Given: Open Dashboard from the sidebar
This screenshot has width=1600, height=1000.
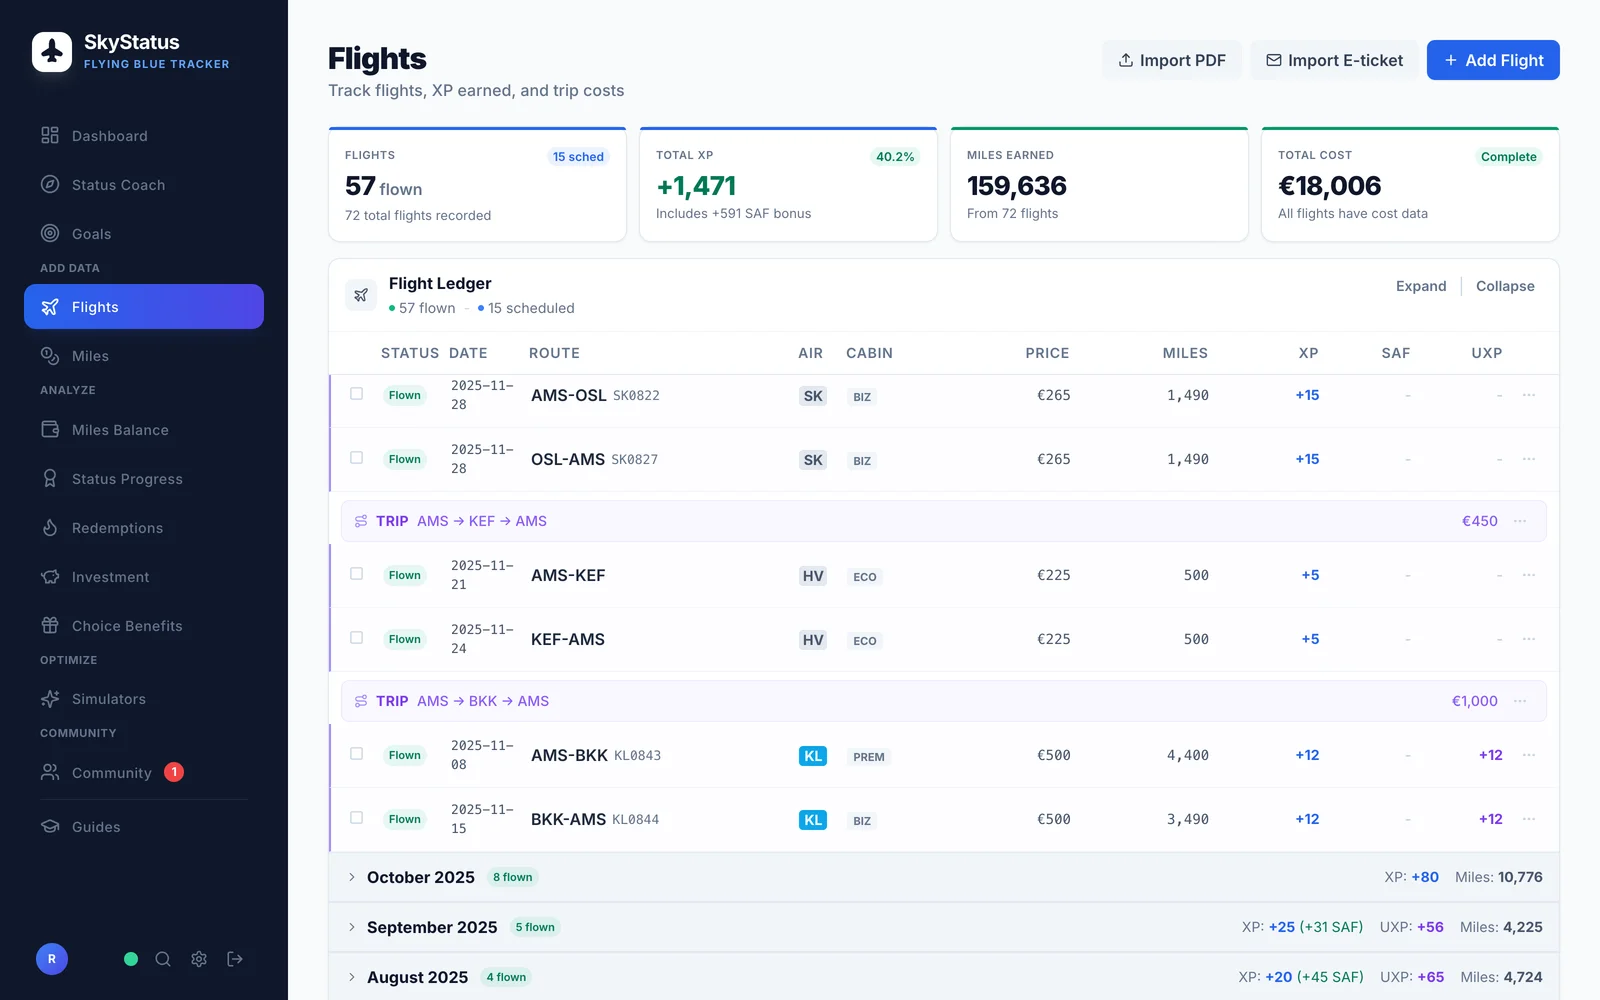Looking at the screenshot, I should click(x=144, y=136).
